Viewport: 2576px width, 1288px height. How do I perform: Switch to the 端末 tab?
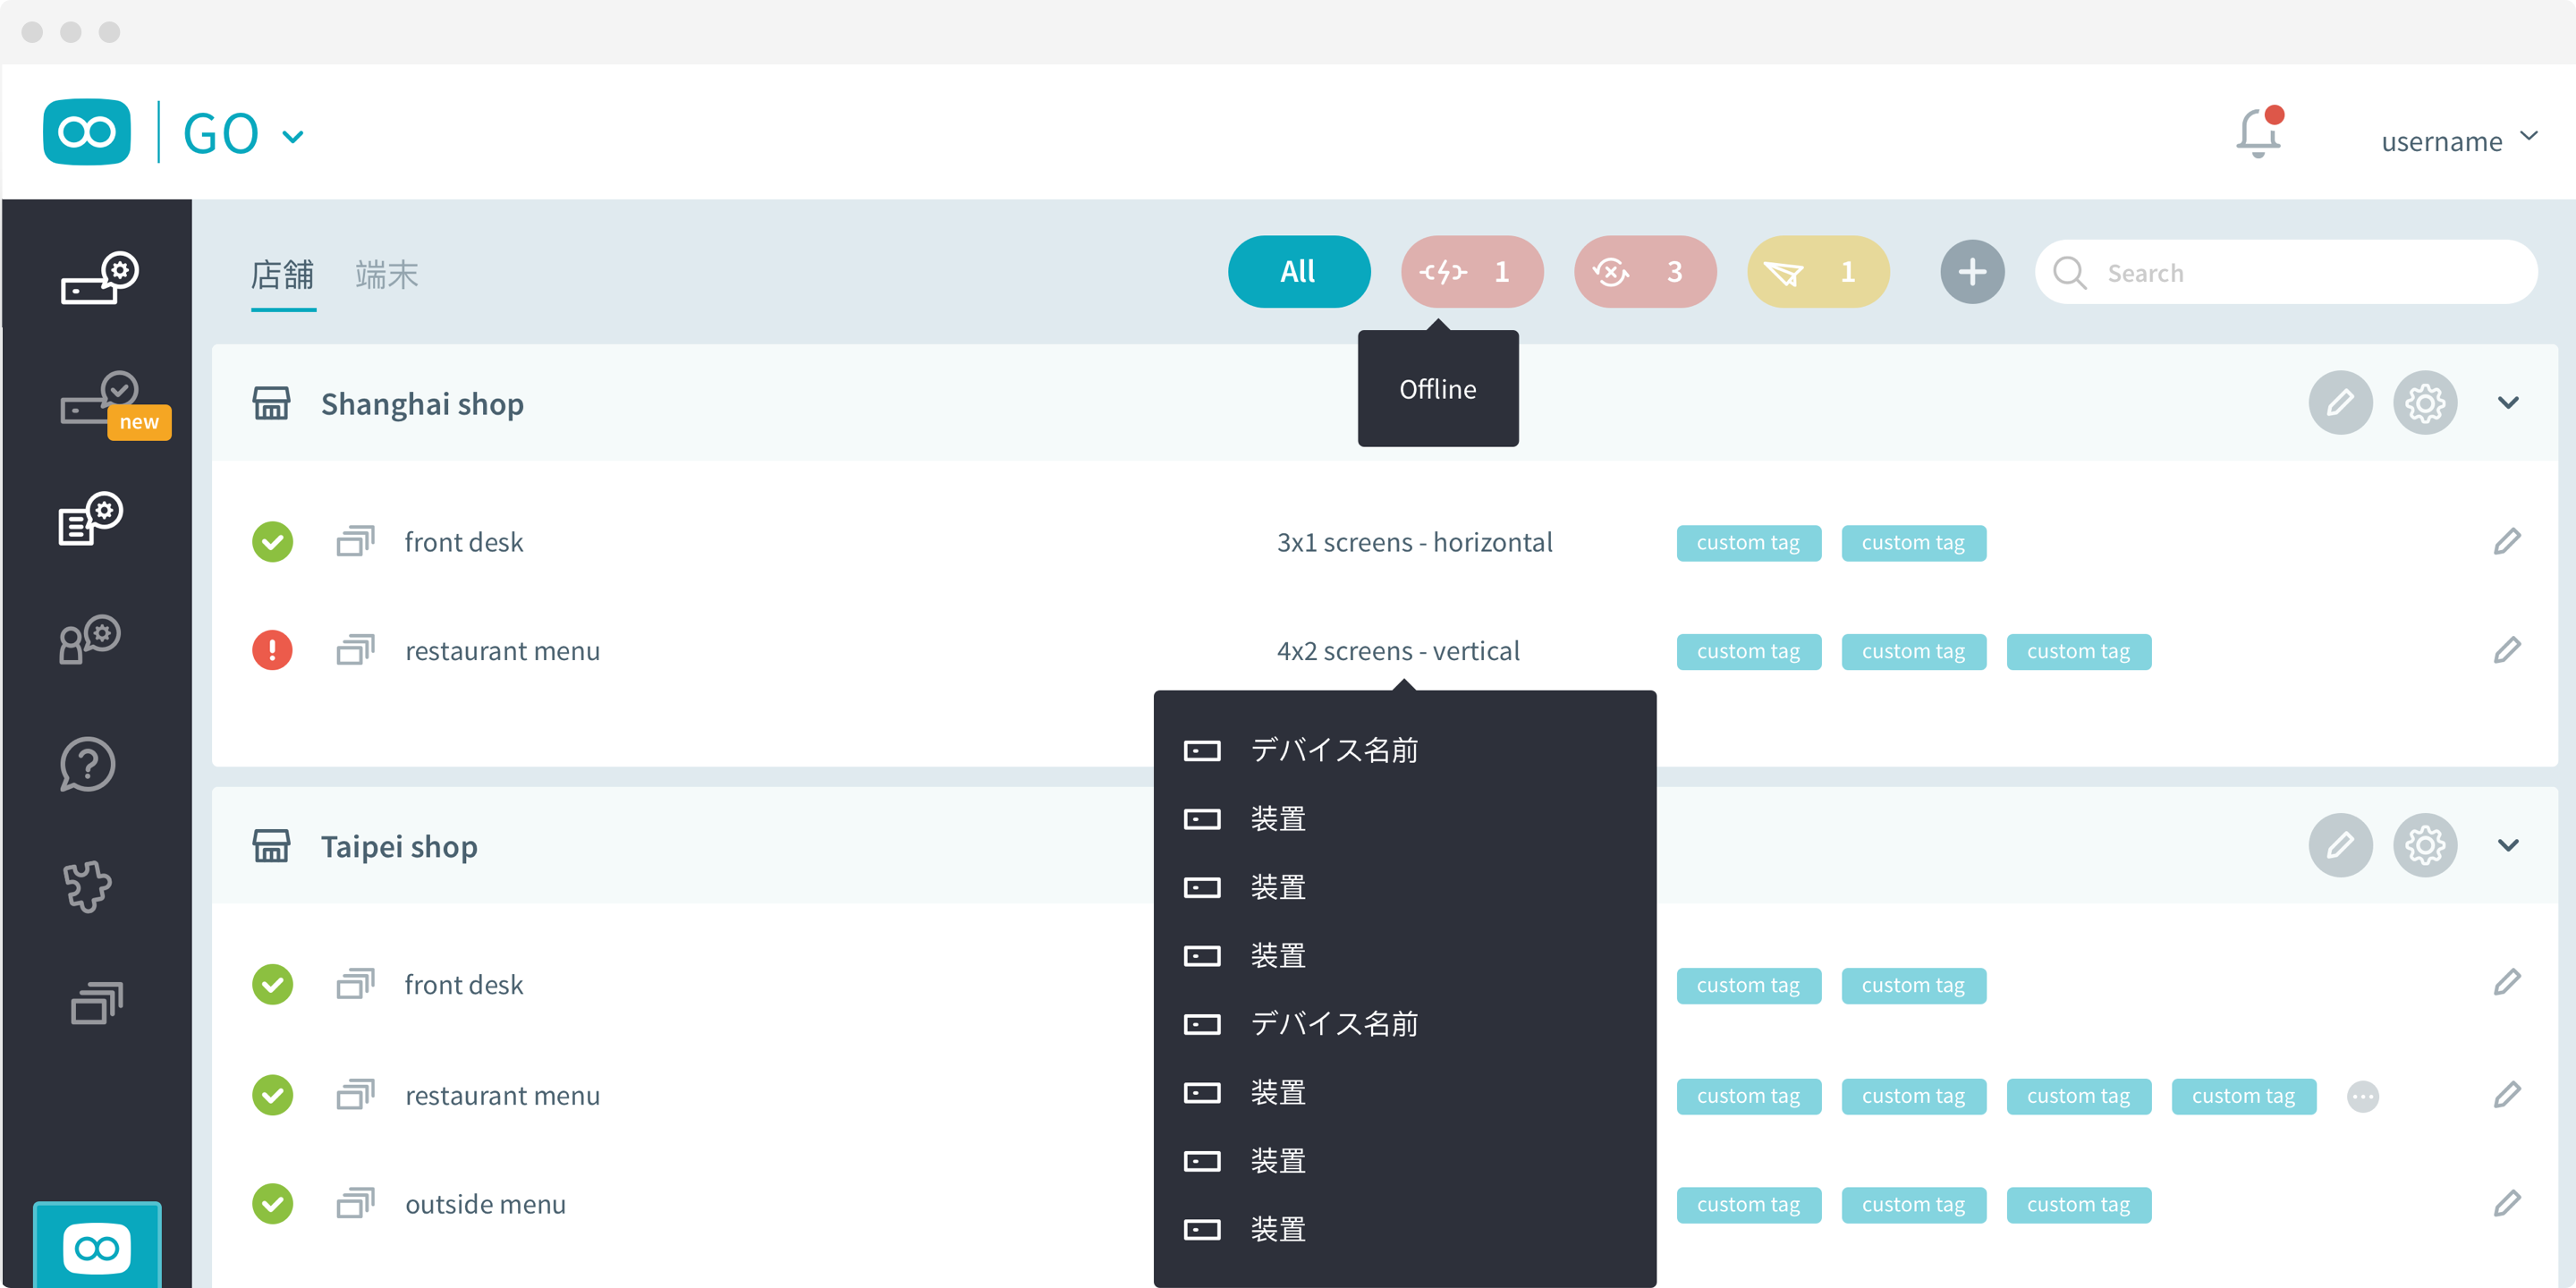point(386,274)
